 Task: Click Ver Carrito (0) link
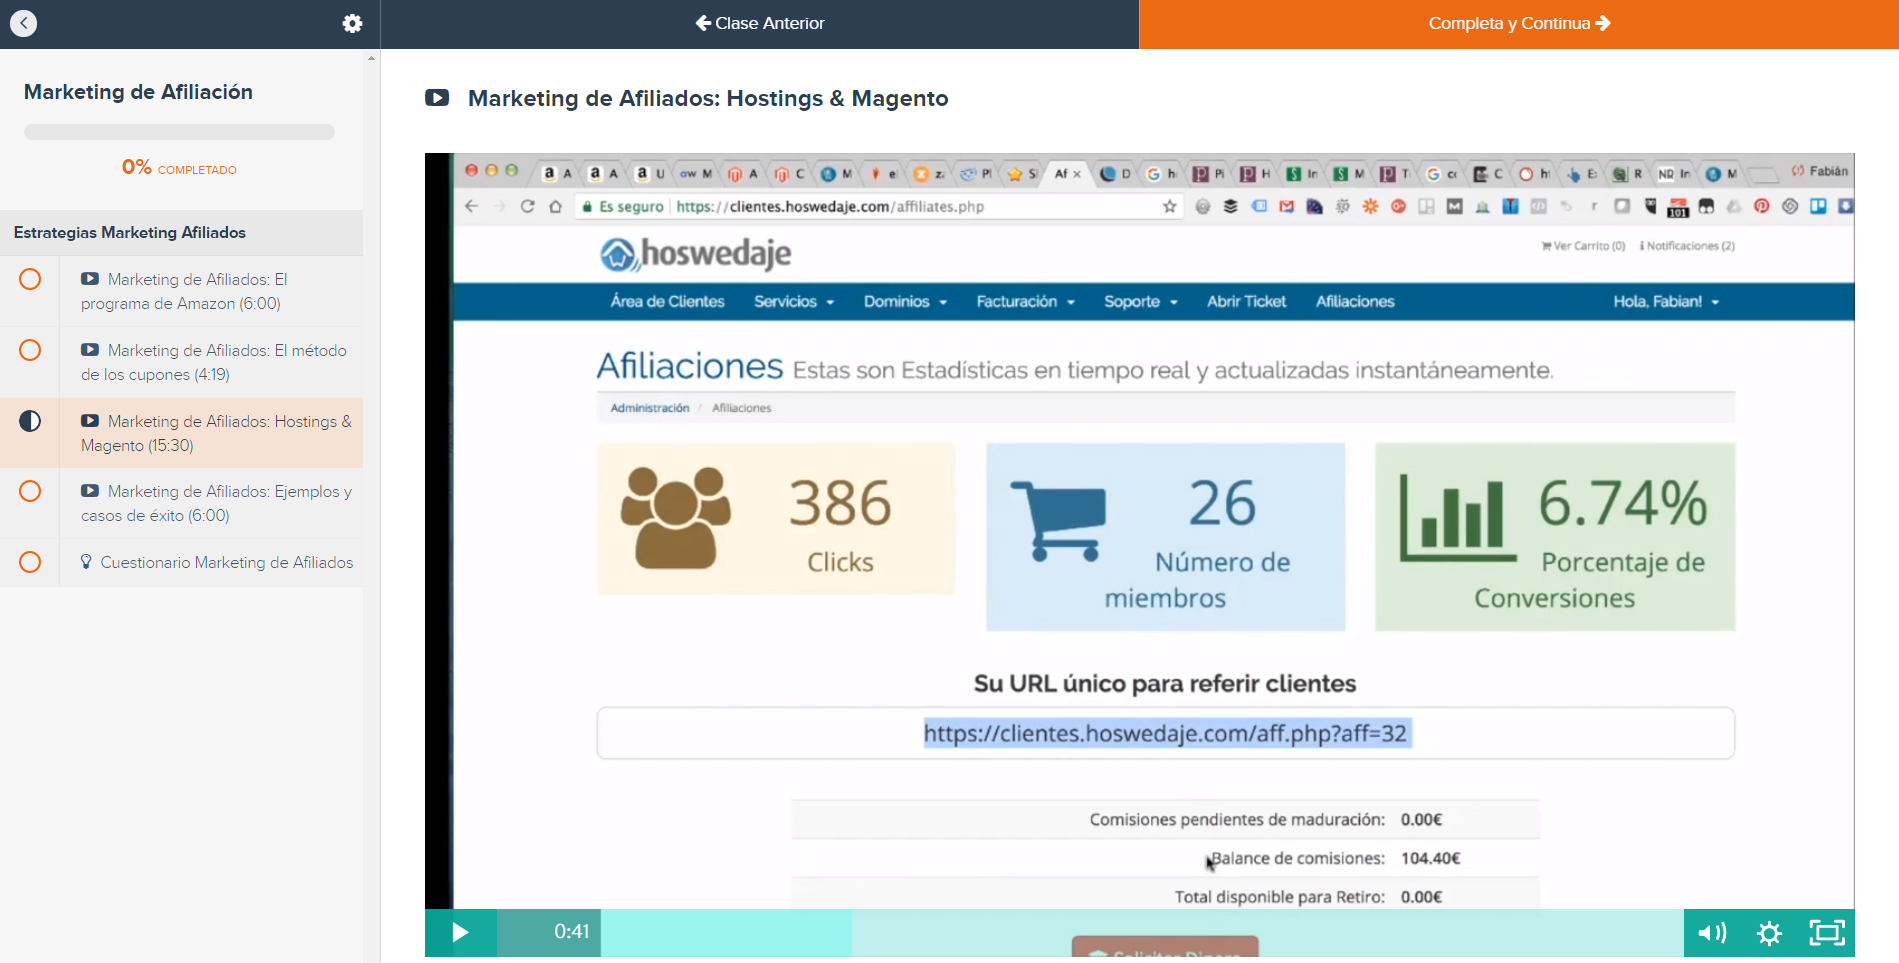point(1583,246)
